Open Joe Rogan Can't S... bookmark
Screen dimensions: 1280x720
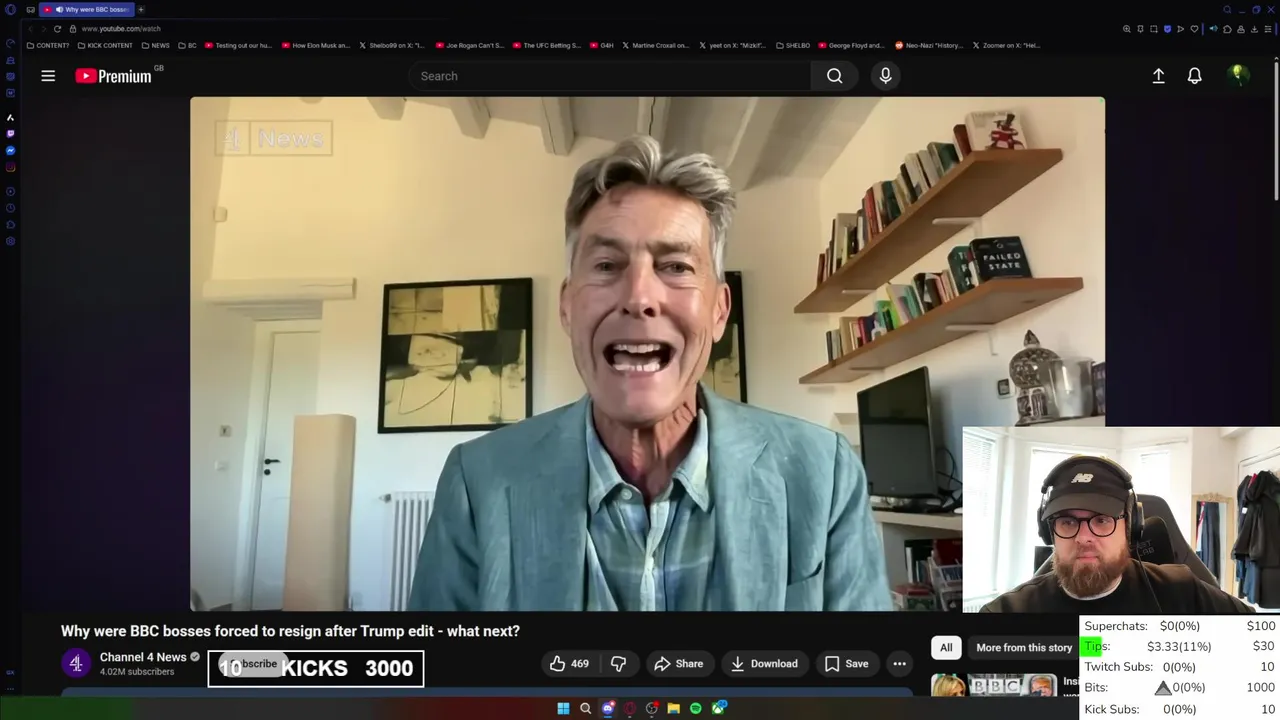tap(469, 45)
